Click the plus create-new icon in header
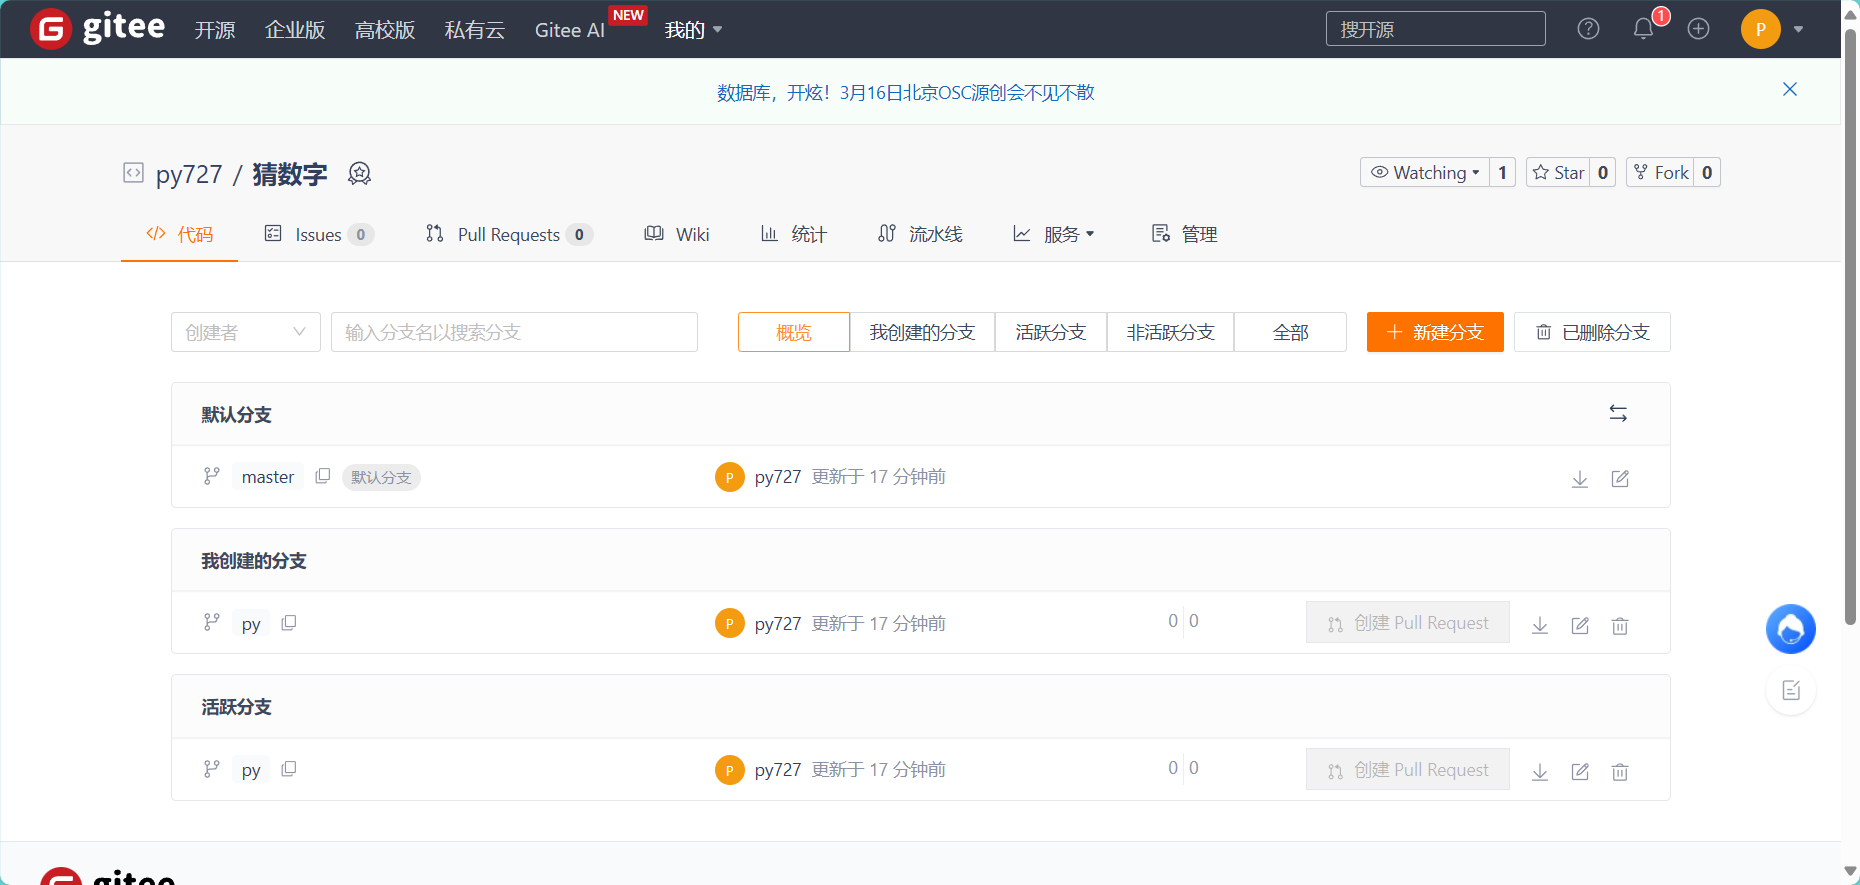The image size is (1860, 885). (x=1698, y=29)
